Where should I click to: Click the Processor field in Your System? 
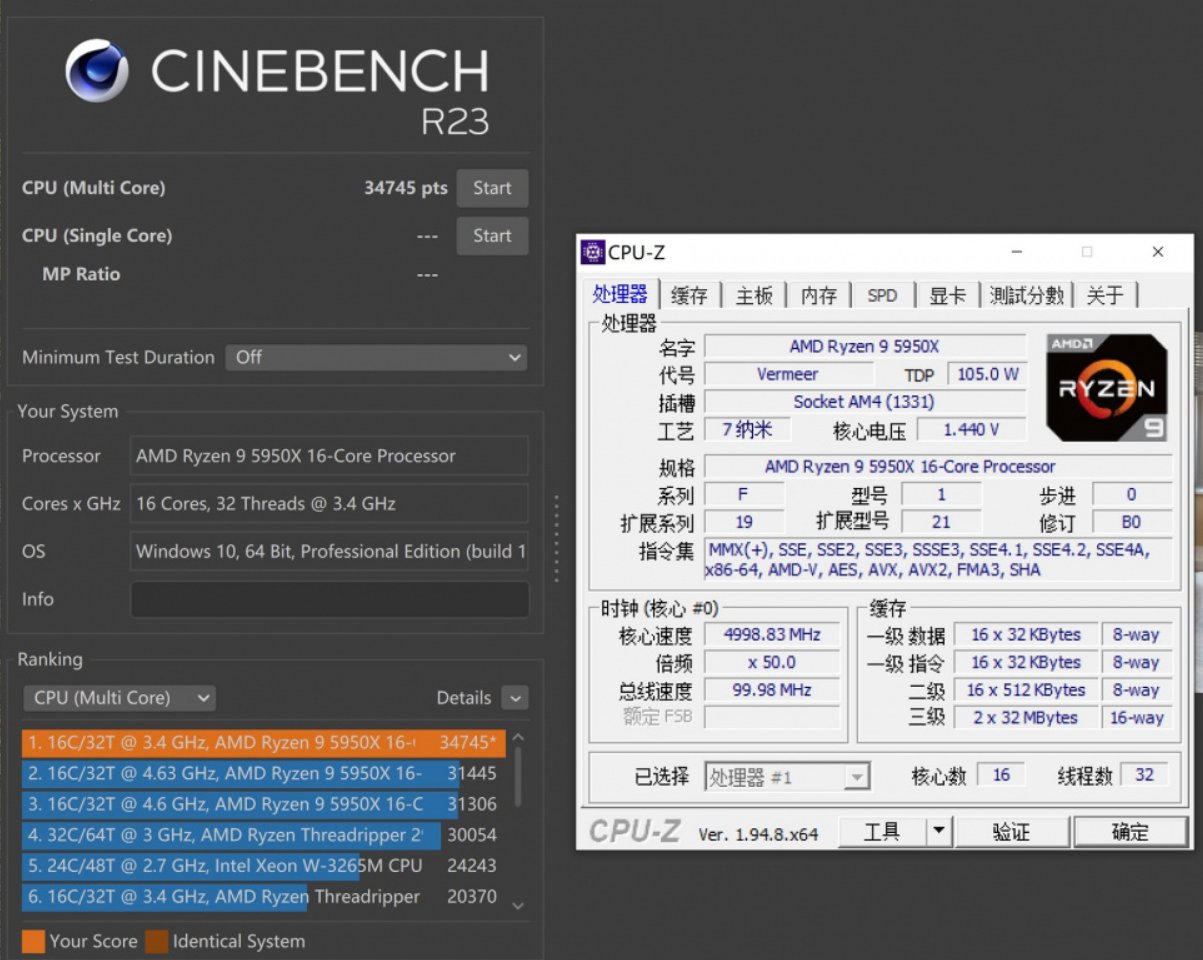coord(329,456)
